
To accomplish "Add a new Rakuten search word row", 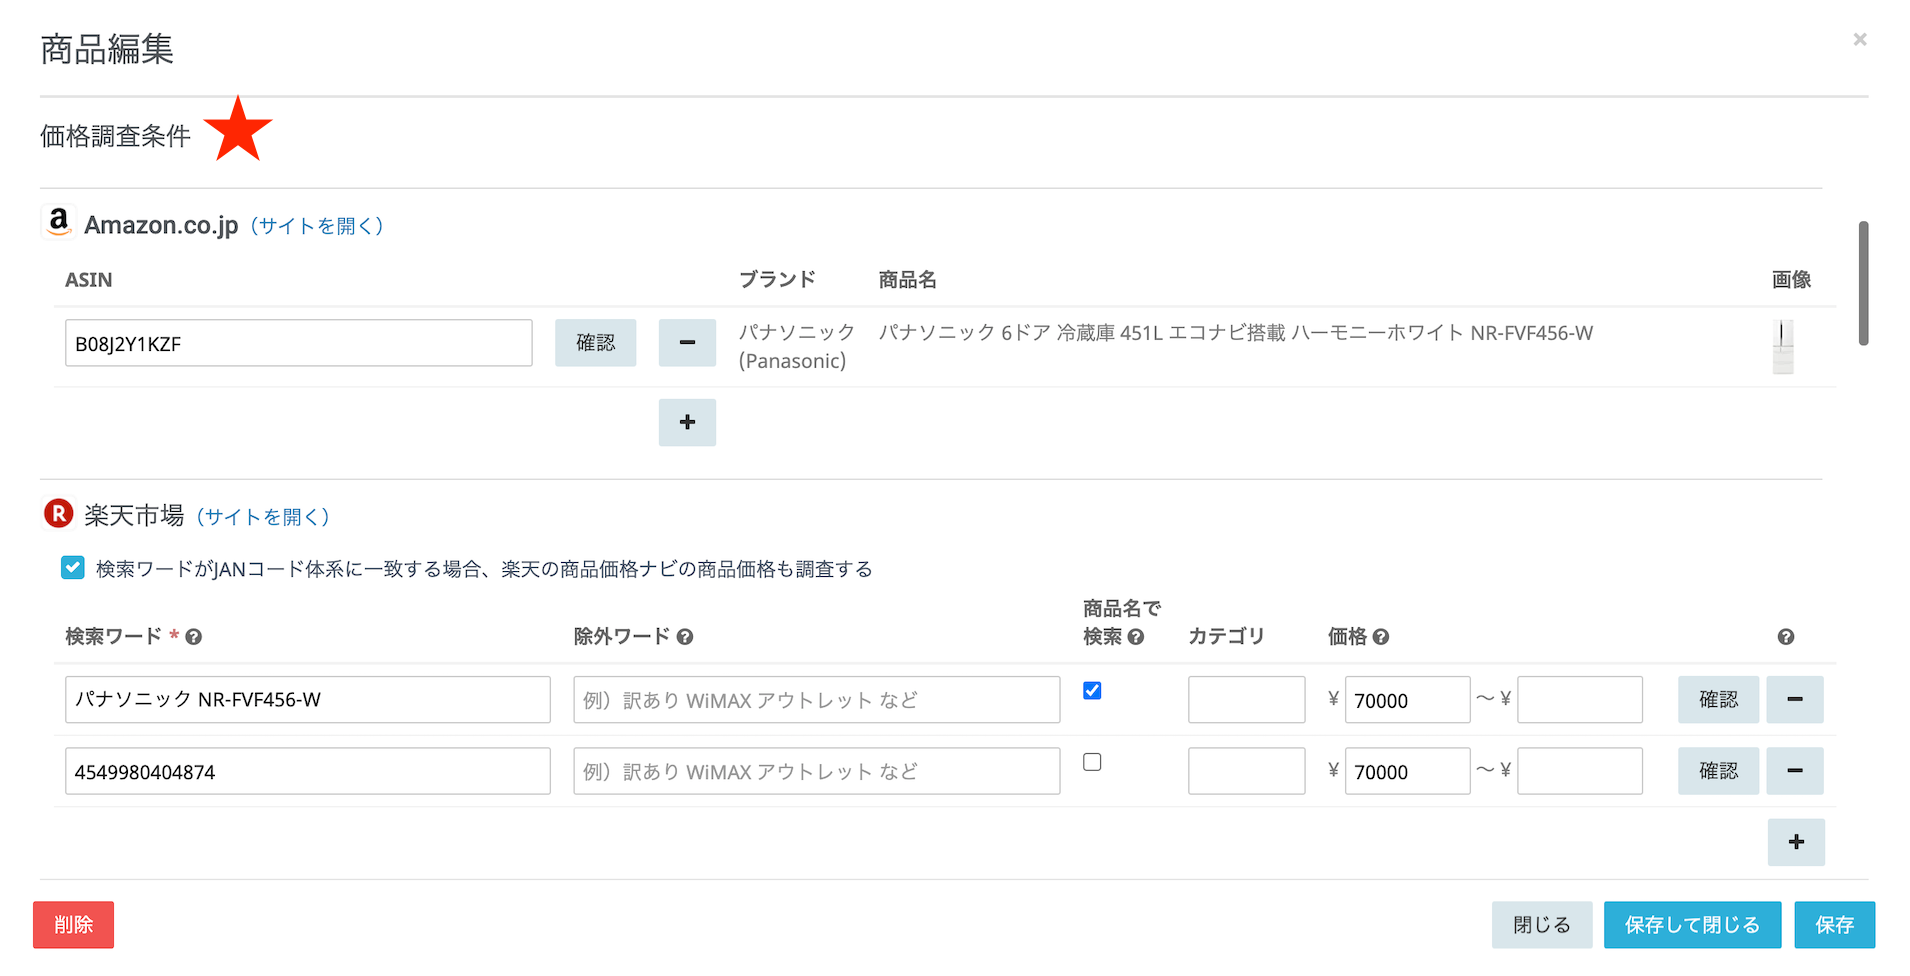I will tap(1796, 842).
